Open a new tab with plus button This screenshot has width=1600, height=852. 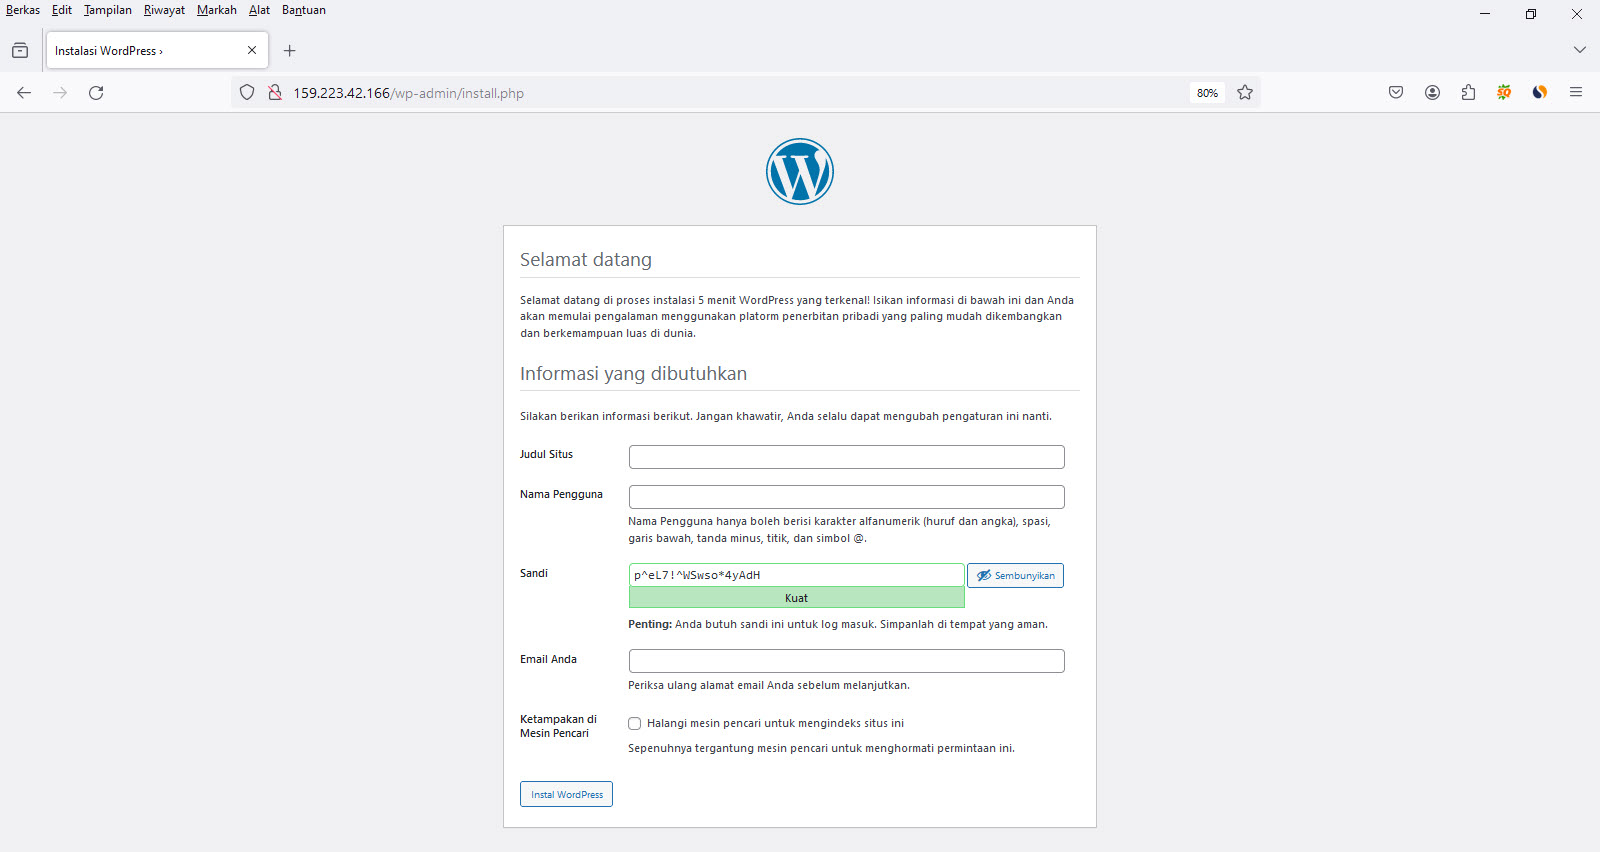tap(290, 51)
